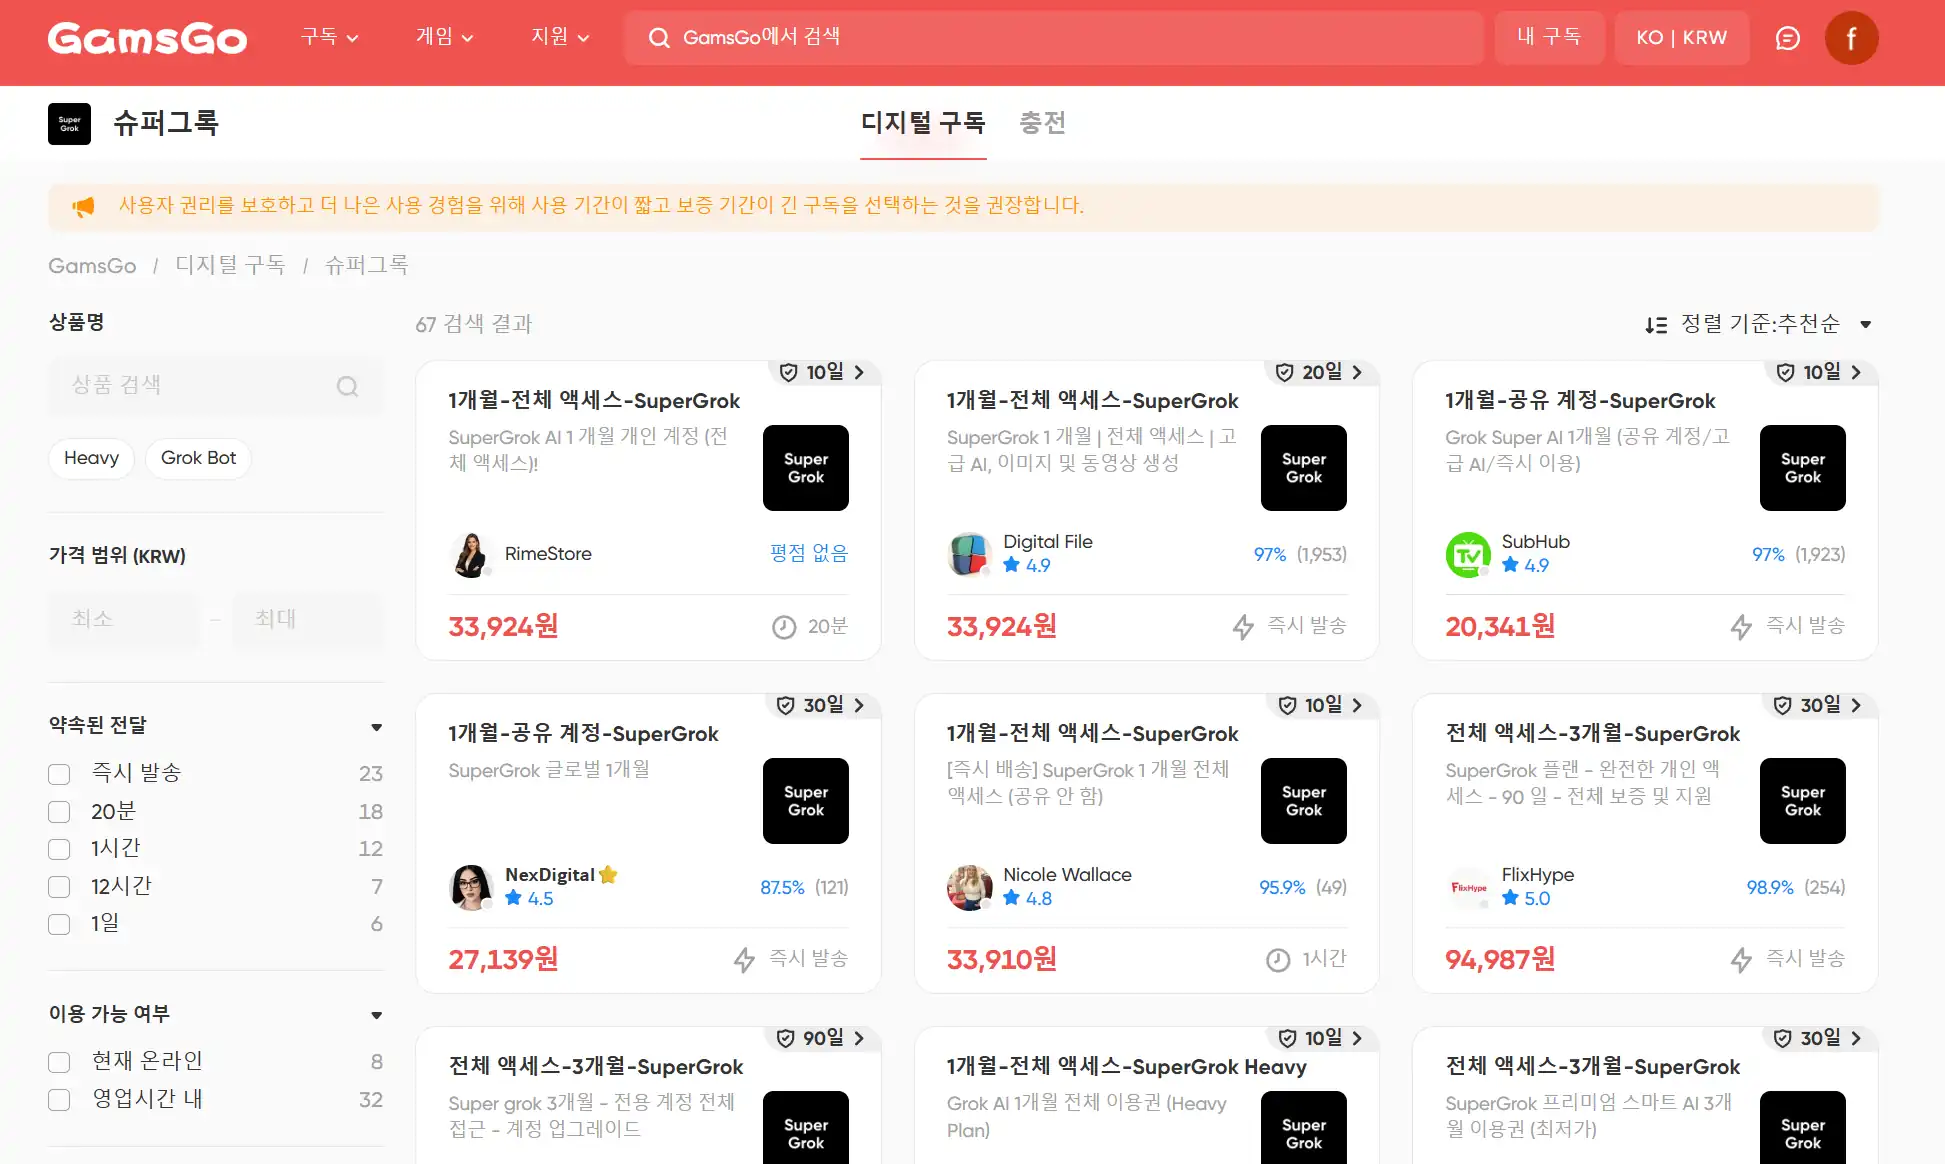Collapse the 약속된 전달 filter section
The height and width of the screenshot is (1164, 1945).
377,727
